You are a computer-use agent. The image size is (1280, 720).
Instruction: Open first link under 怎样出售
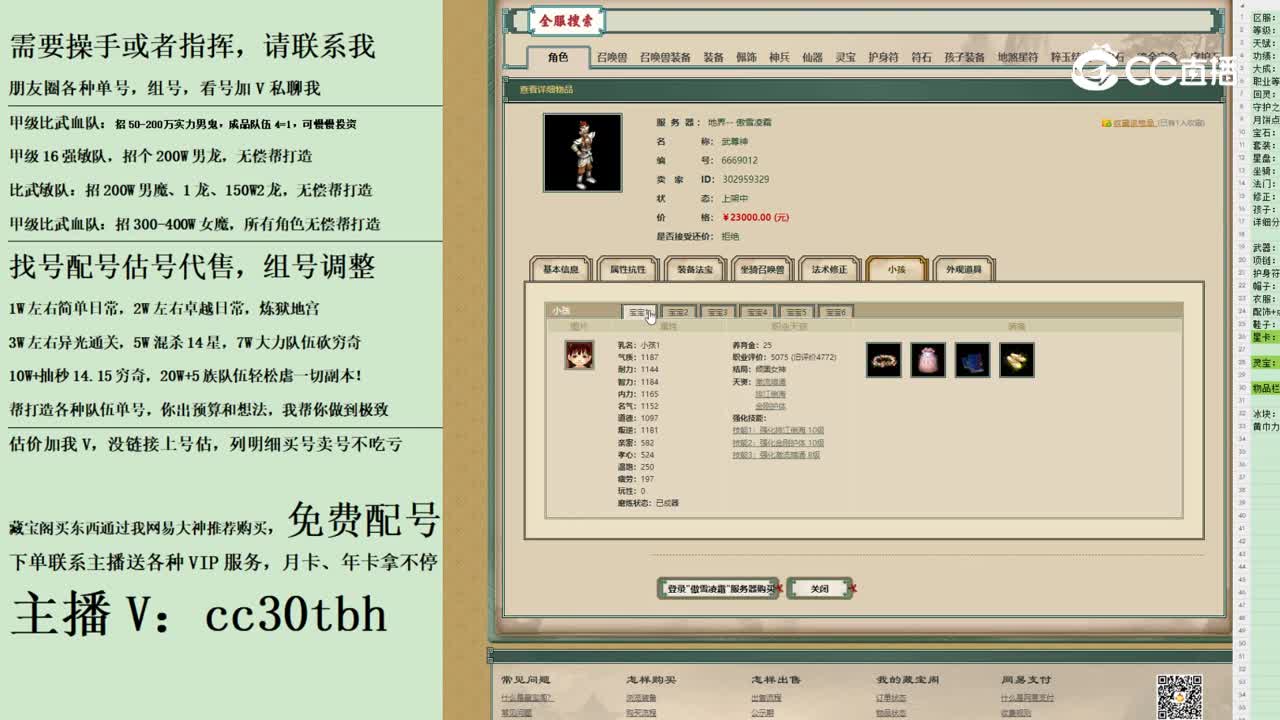766,698
